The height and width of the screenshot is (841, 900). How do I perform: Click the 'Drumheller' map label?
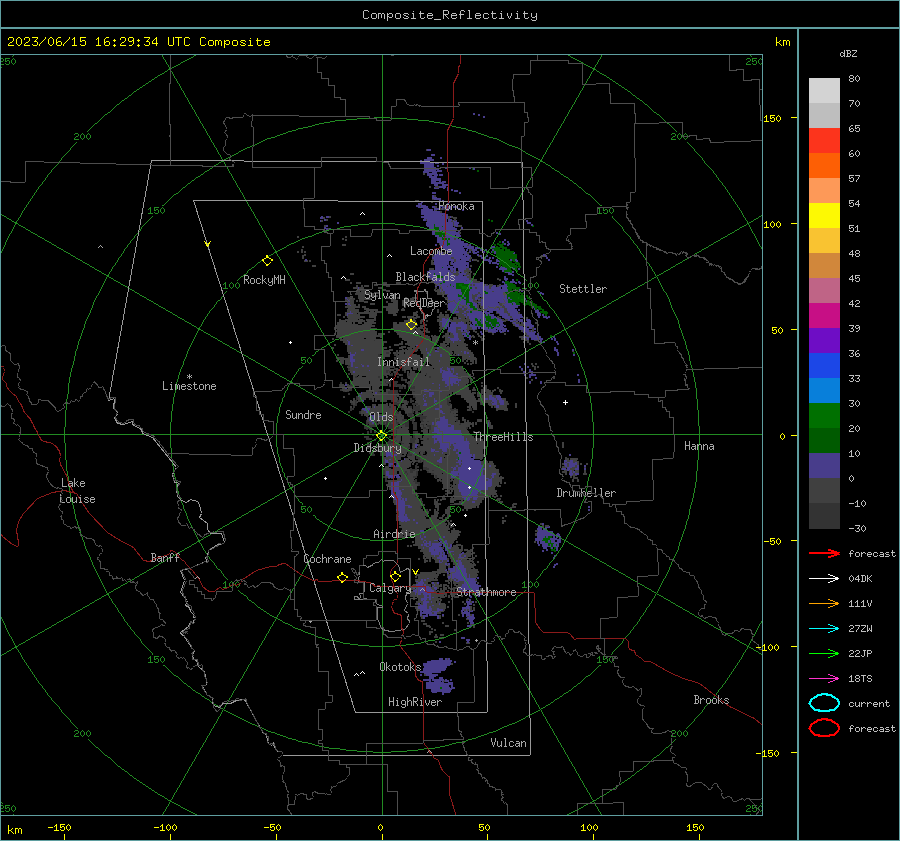(586, 493)
